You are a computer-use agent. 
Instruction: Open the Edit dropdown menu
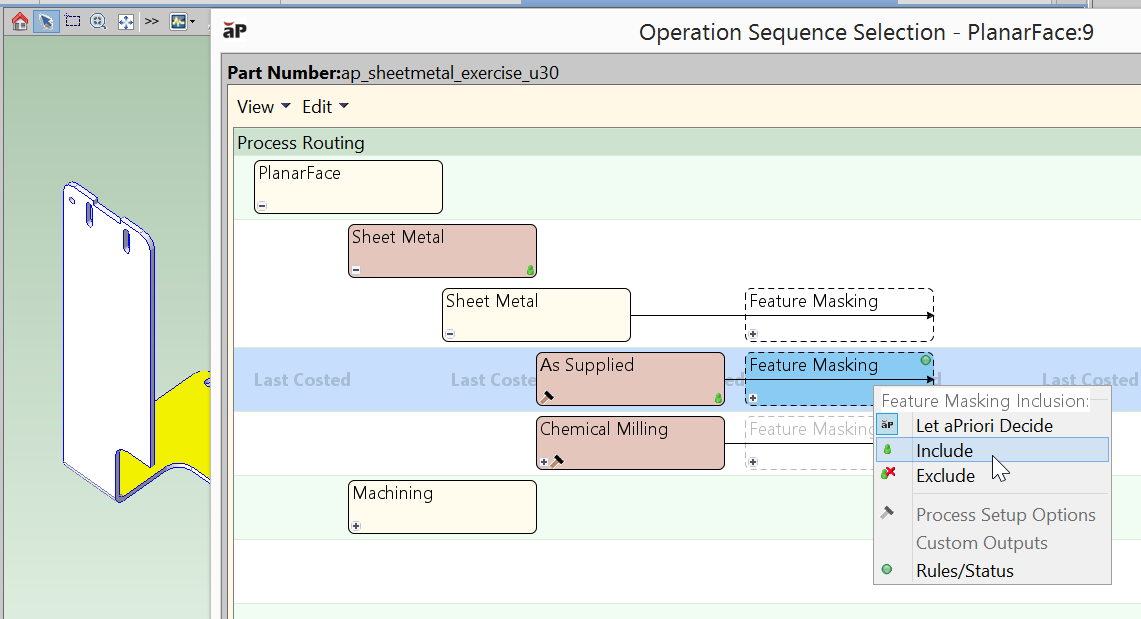click(325, 107)
